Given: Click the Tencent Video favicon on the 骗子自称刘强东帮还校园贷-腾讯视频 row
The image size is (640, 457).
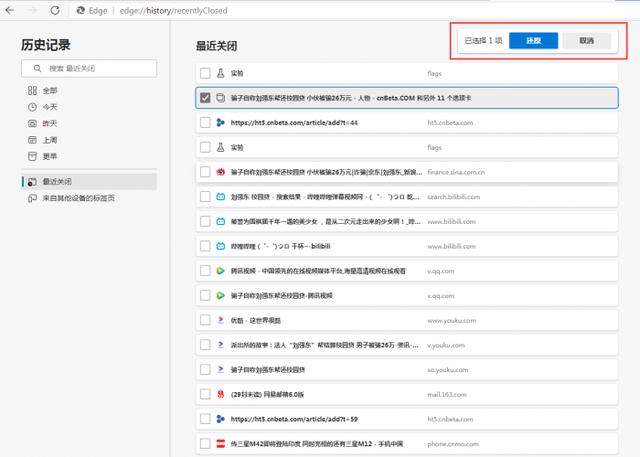Looking at the screenshot, I should coord(220,295).
